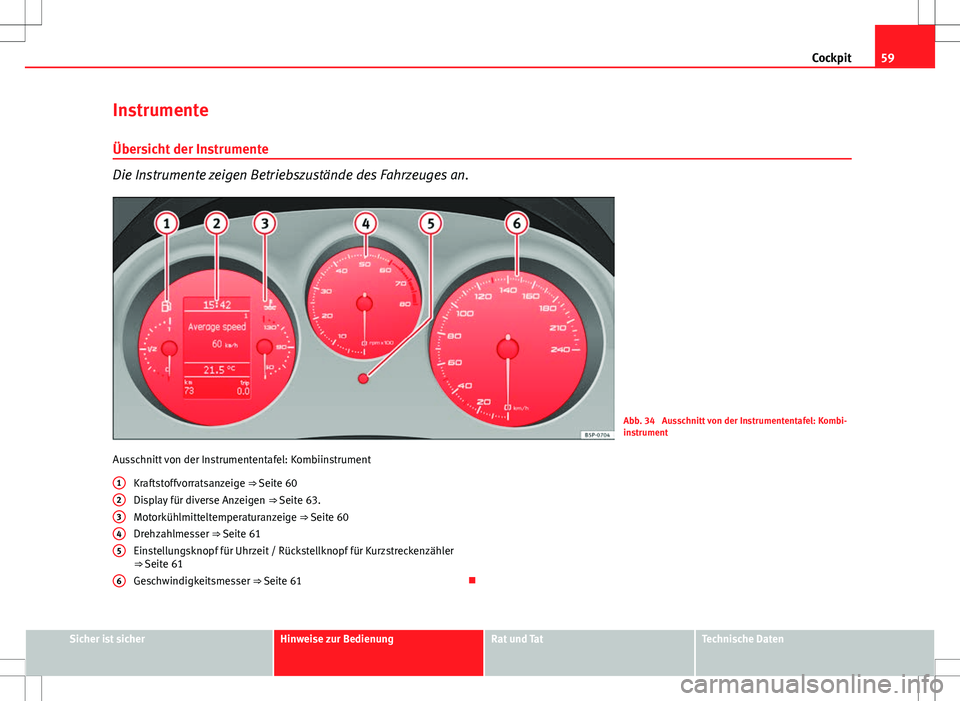This screenshot has height=701, width=960.
Task: Select the 'Hinweise zur Bedienung' tab
Action: coord(378,652)
